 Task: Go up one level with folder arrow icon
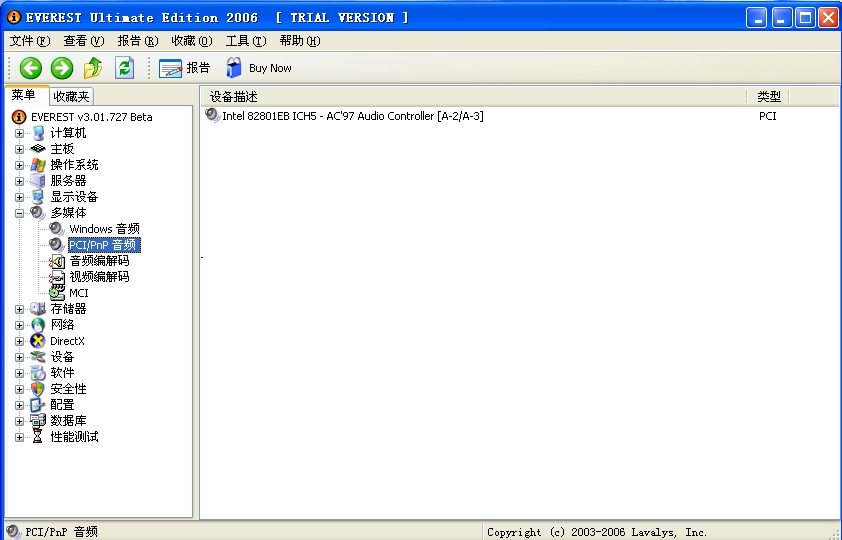point(93,68)
